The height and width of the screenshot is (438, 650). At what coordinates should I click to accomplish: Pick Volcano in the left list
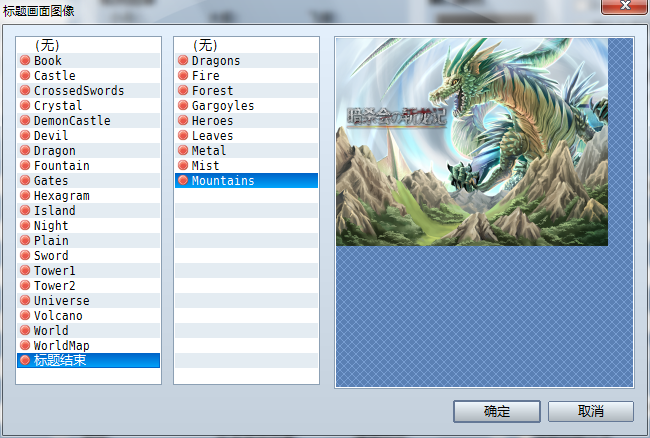[88, 315]
